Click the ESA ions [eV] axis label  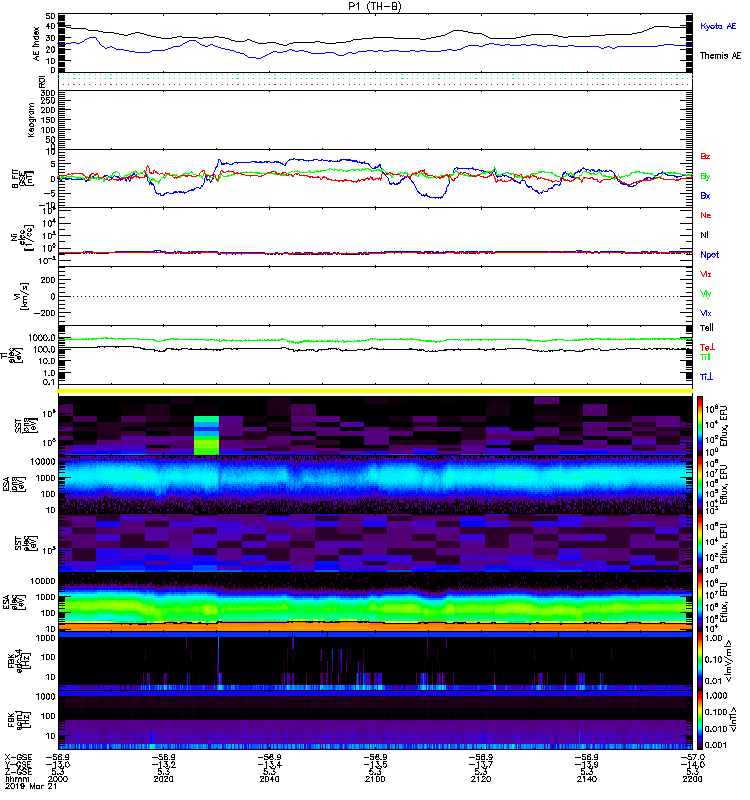(x=14, y=485)
